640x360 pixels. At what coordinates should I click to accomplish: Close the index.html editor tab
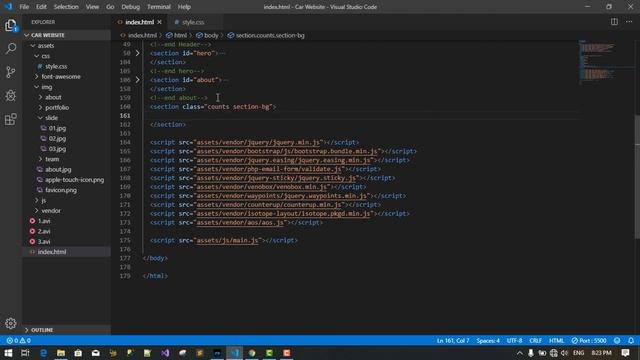pyautogui.click(x=160, y=22)
